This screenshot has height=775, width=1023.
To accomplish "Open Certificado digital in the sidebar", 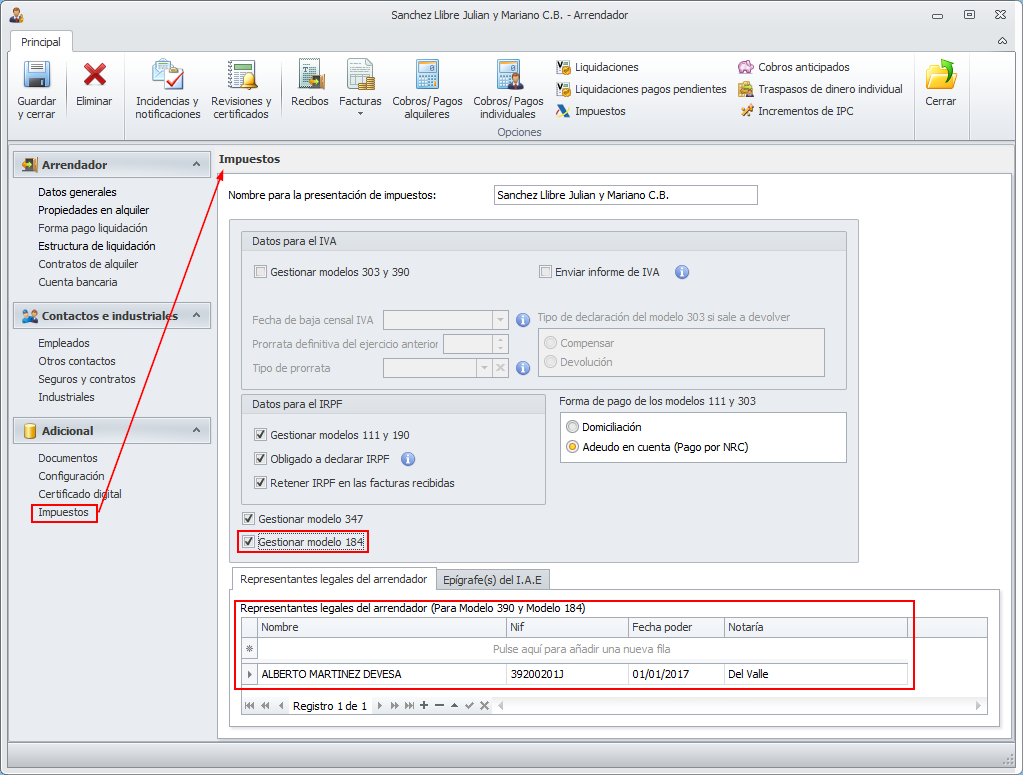I will click(x=80, y=494).
